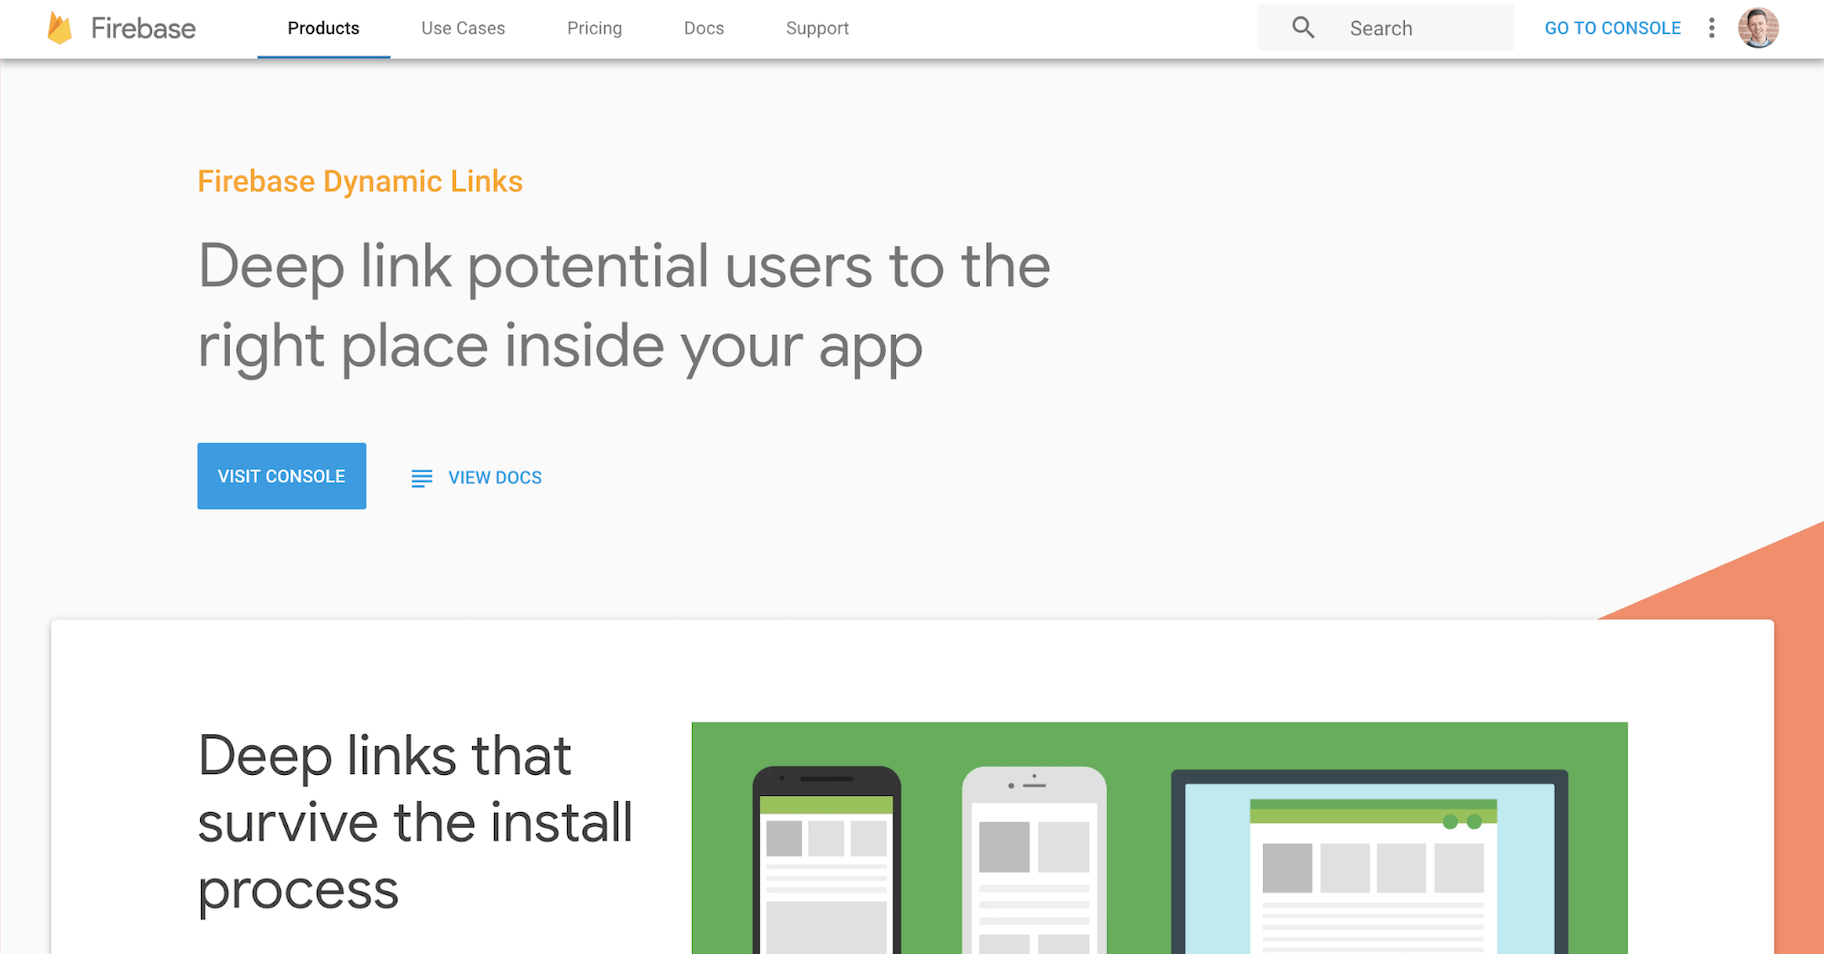Click the 'Deep links that survive' heading
1824x954 pixels.
click(415, 821)
